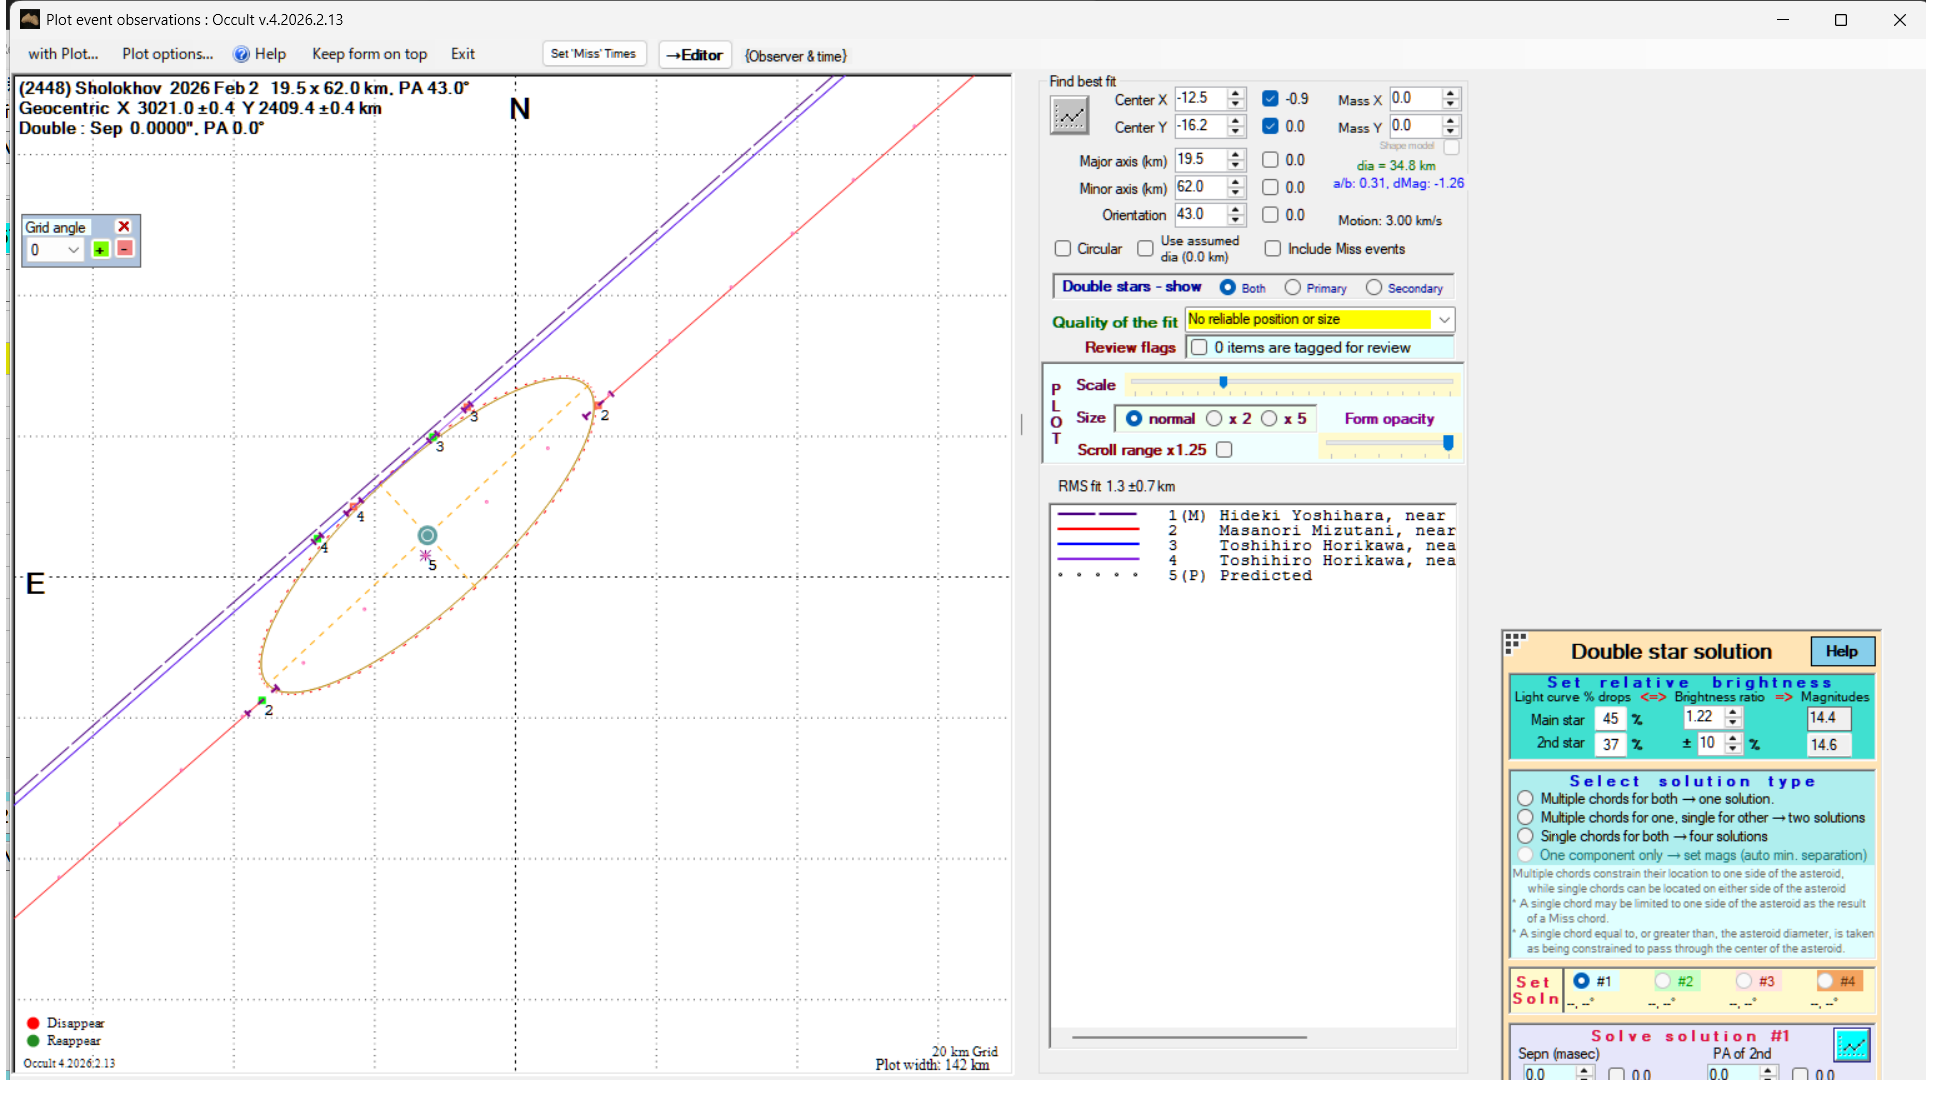The width and height of the screenshot is (1940, 1100).
Task: Increase grid angle with green plus button
Action: pos(100,250)
